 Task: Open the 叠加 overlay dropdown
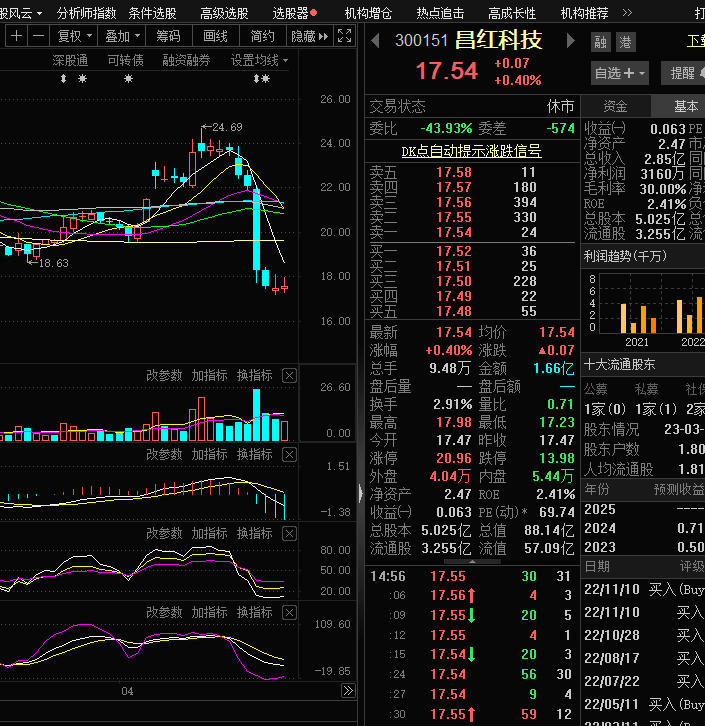coord(122,36)
